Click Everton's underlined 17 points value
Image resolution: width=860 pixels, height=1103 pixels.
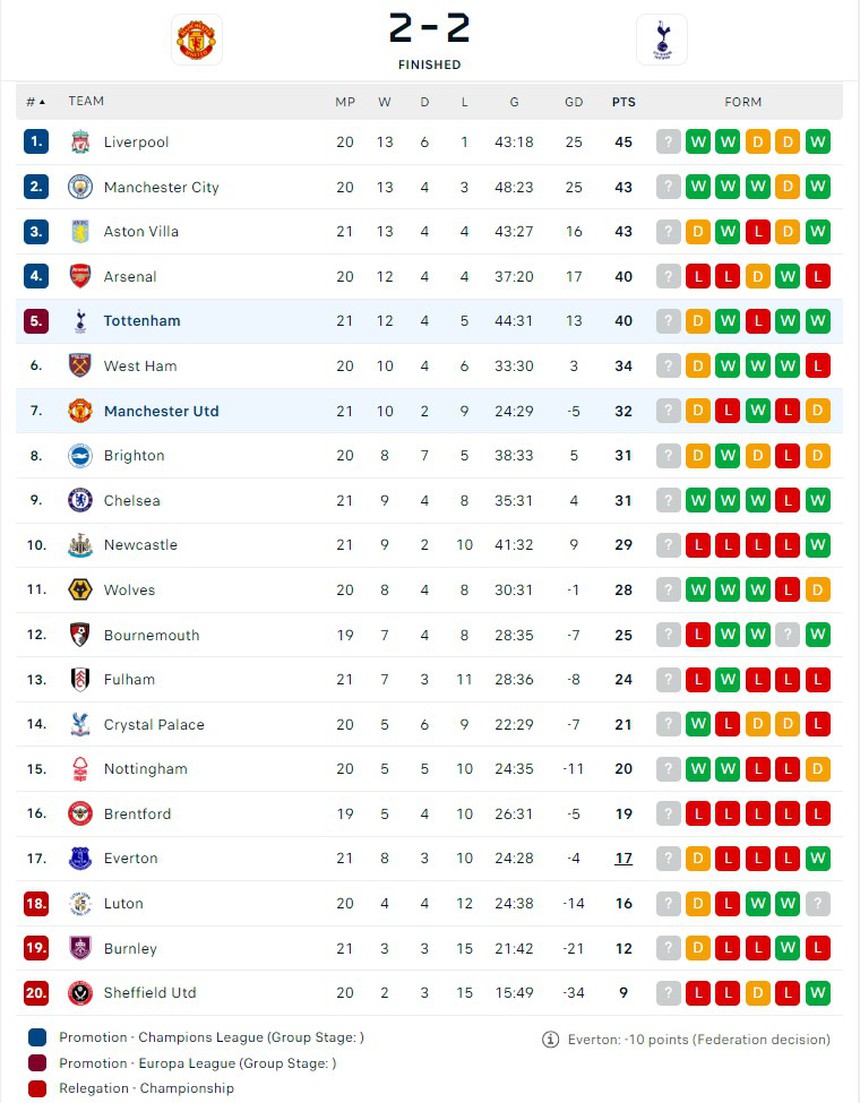pos(623,858)
